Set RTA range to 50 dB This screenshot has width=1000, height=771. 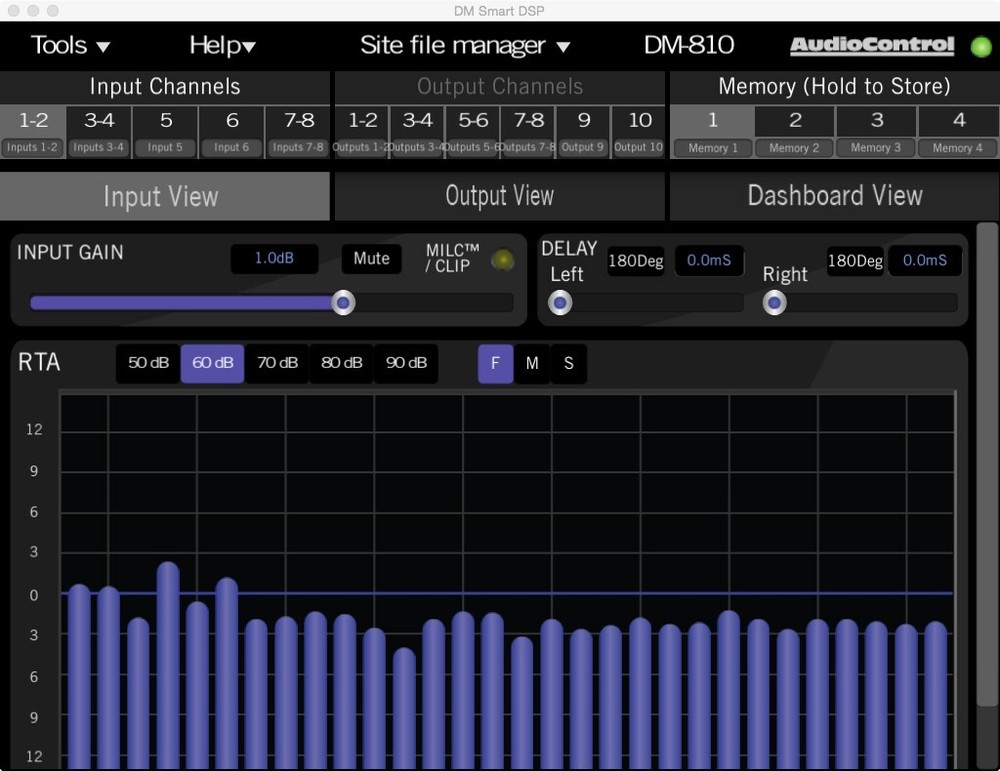[148, 363]
